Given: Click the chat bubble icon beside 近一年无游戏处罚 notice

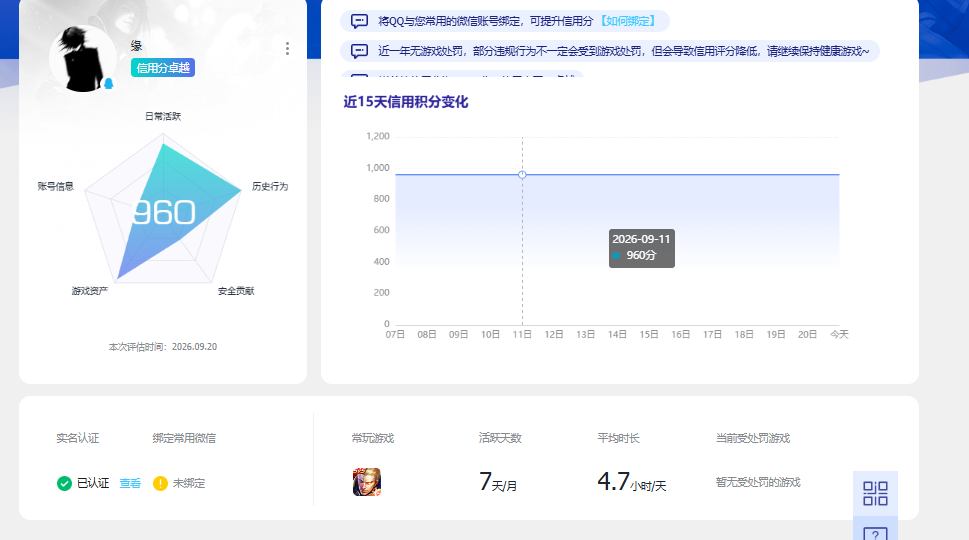Looking at the screenshot, I should 359,51.
